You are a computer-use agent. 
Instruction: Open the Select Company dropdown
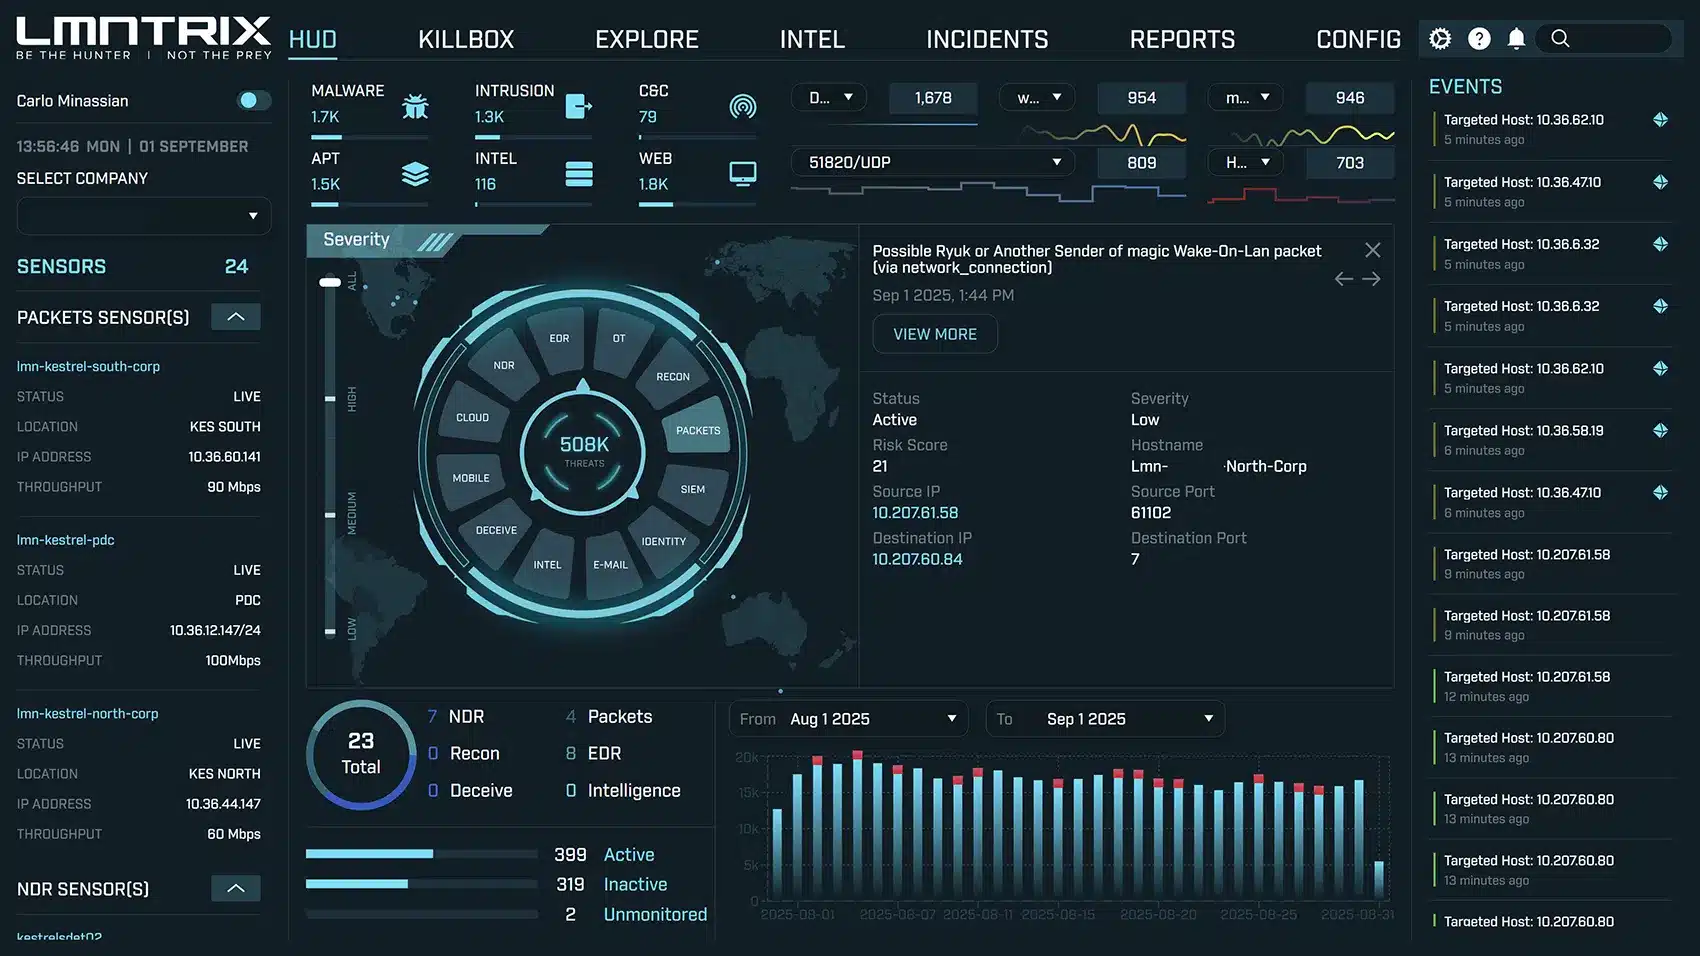click(144, 216)
